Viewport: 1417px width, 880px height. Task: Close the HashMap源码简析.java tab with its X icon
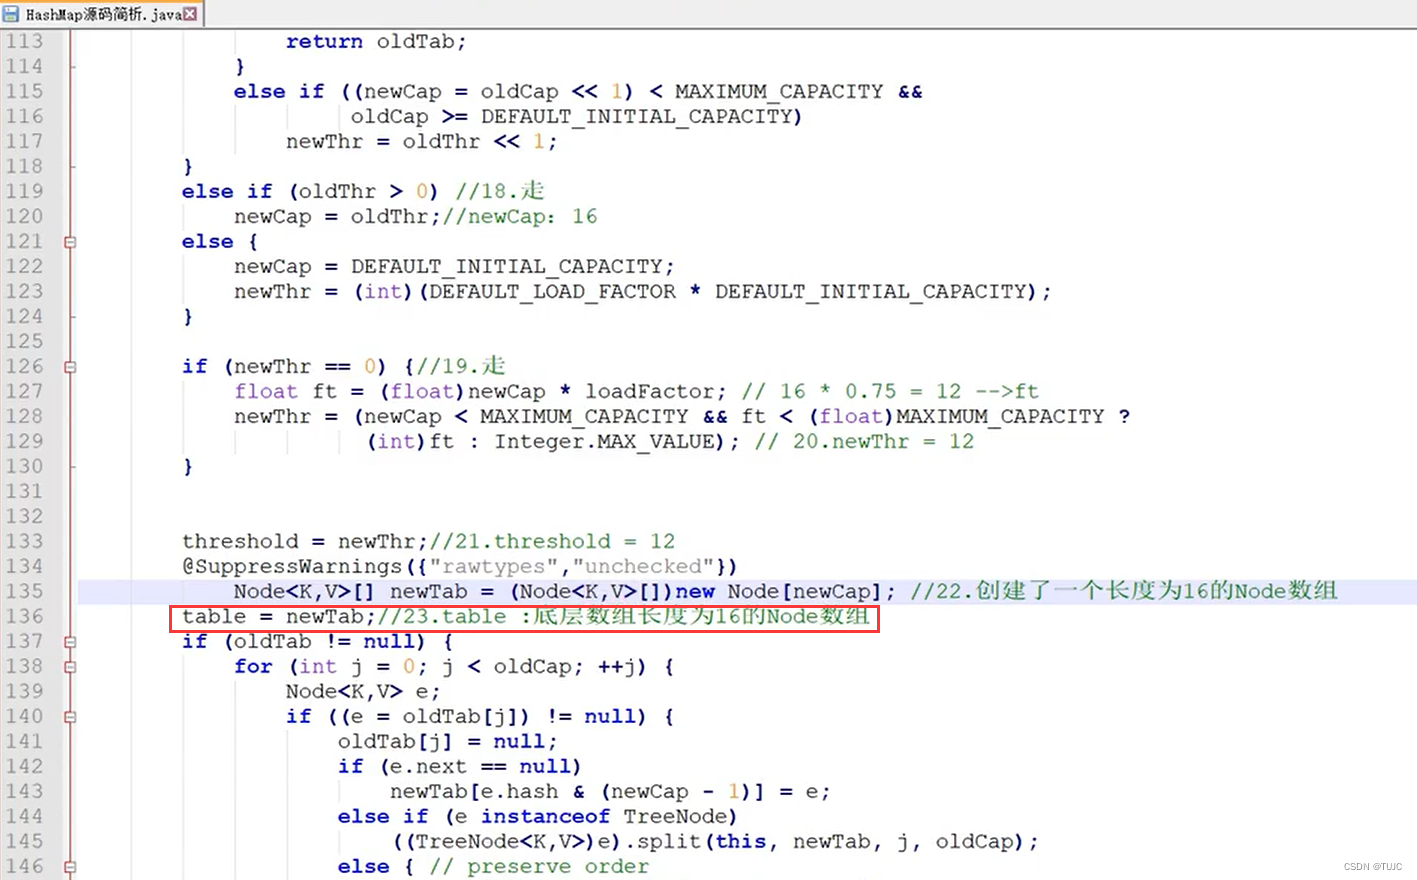click(190, 14)
